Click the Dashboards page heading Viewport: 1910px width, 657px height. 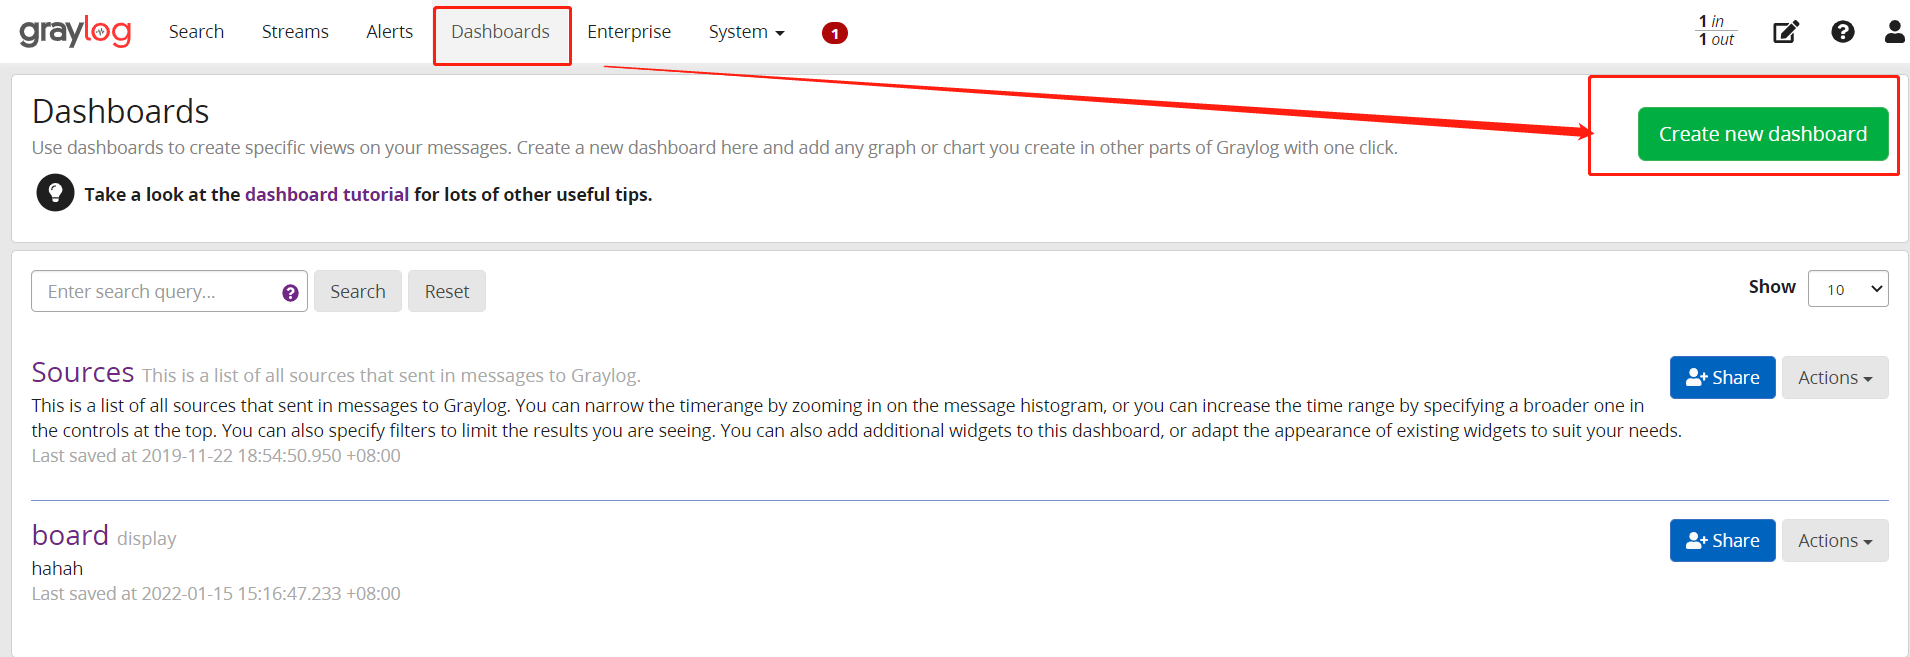pyautogui.click(x=120, y=111)
